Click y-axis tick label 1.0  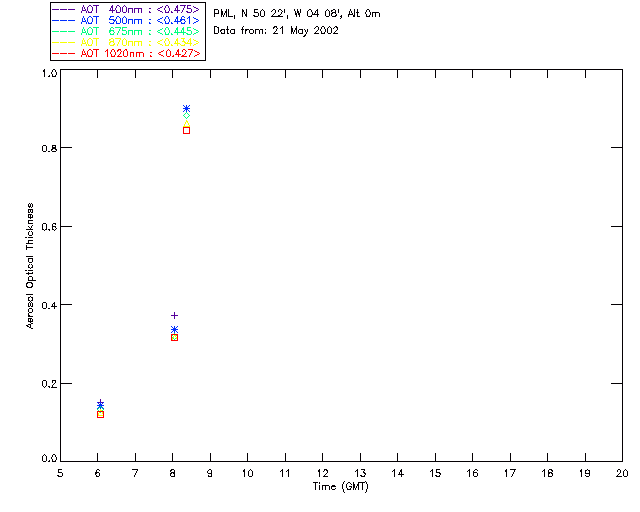(49, 73)
